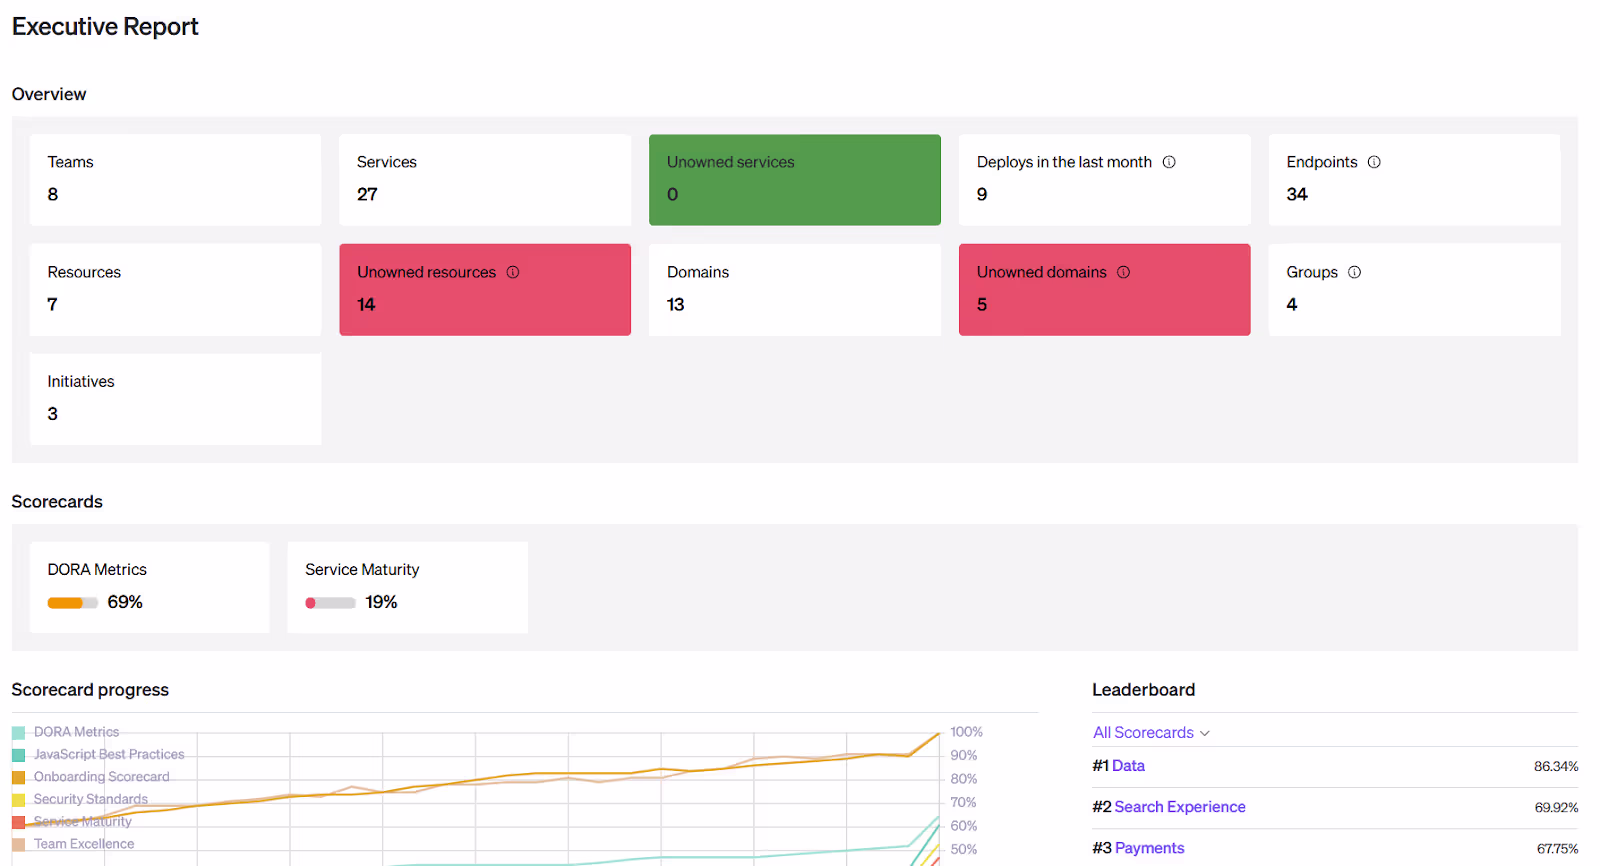Open the Service Maturity scorecard card

(x=407, y=587)
